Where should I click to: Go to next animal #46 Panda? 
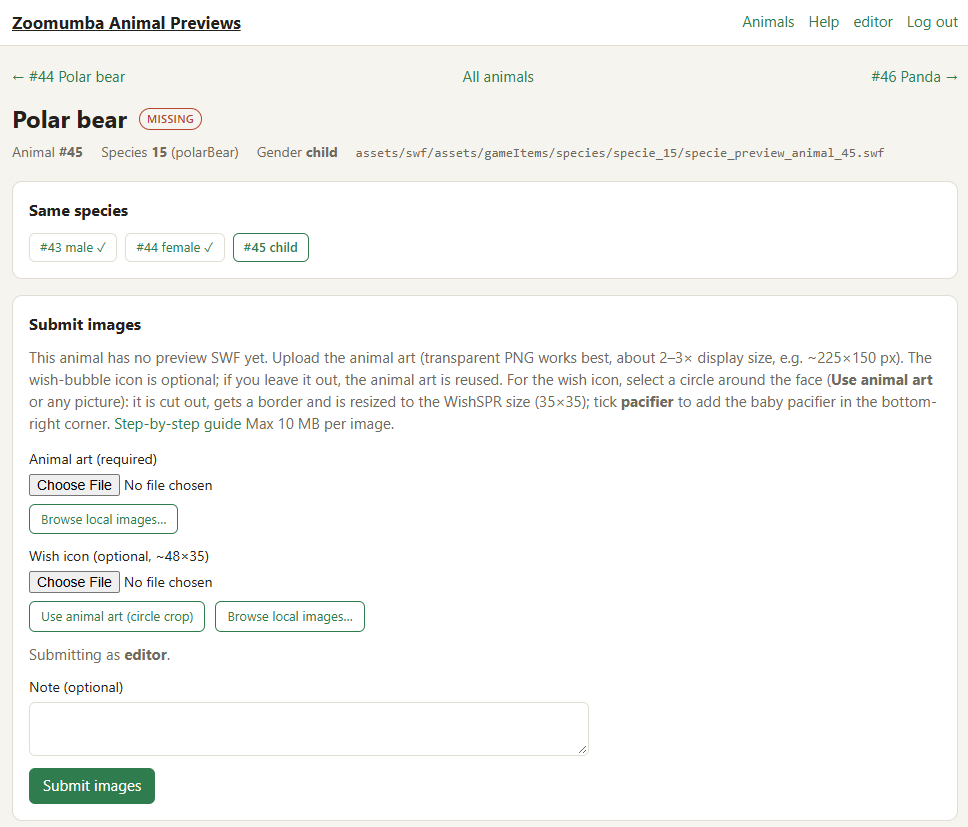(914, 77)
